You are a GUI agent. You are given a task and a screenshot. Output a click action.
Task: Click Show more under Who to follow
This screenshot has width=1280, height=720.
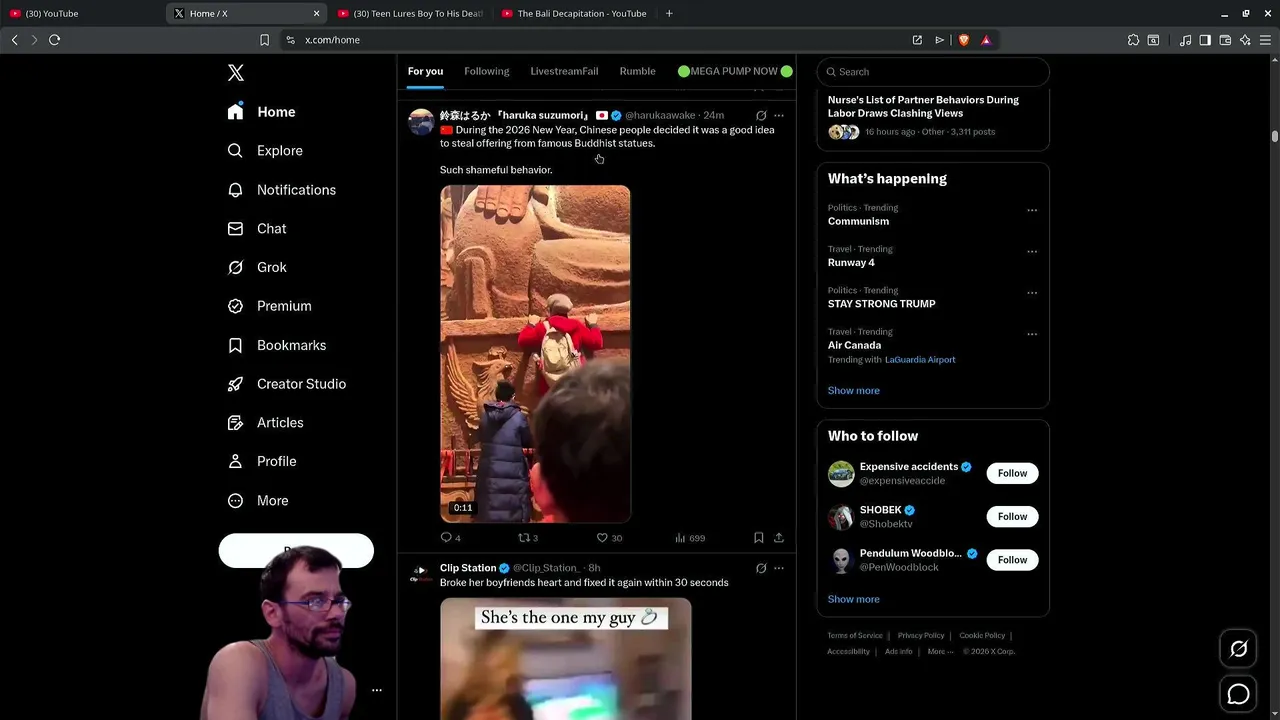click(853, 599)
